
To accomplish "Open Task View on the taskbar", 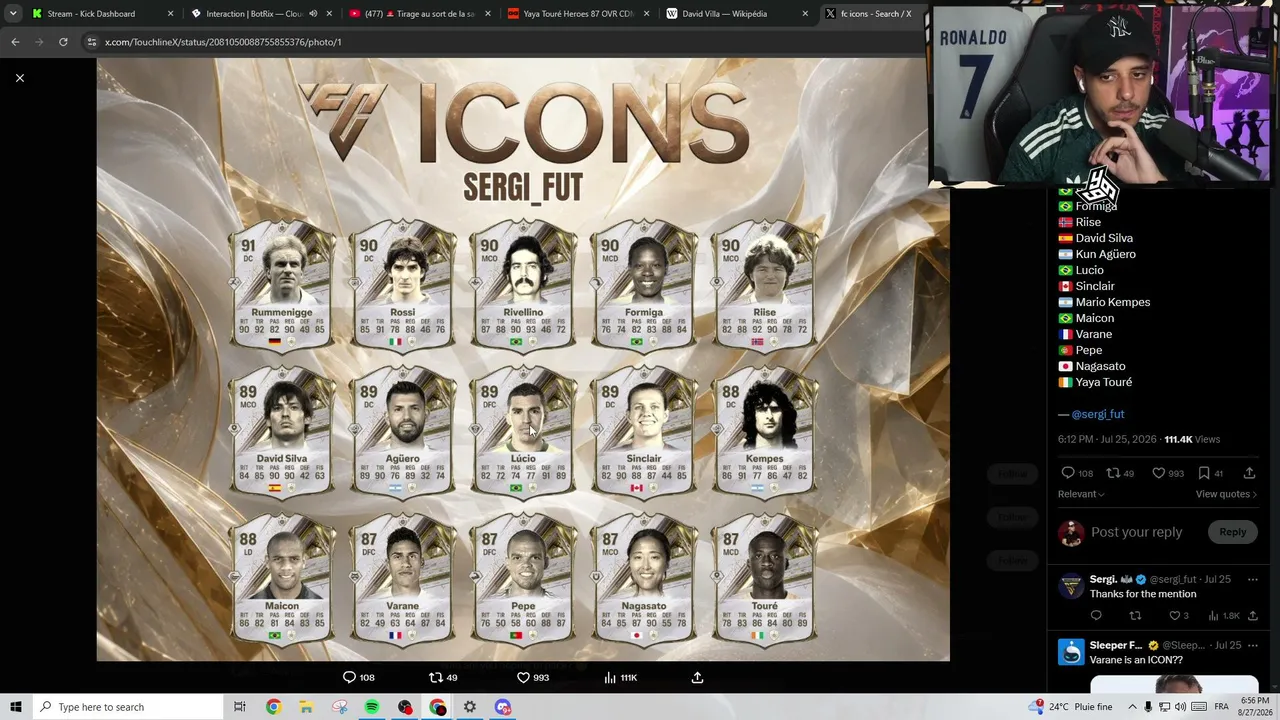I will [x=240, y=707].
